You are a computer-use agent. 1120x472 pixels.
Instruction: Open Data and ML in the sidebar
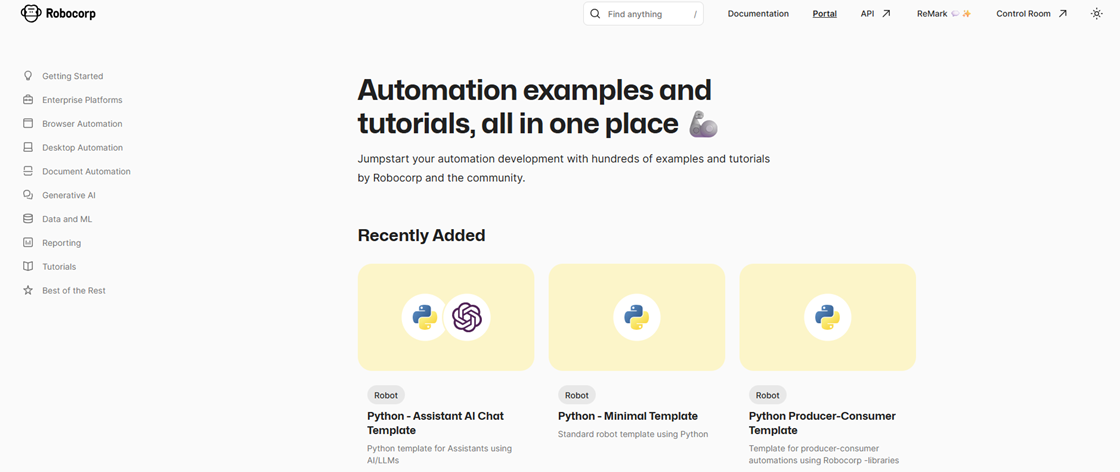click(x=67, y=219)
